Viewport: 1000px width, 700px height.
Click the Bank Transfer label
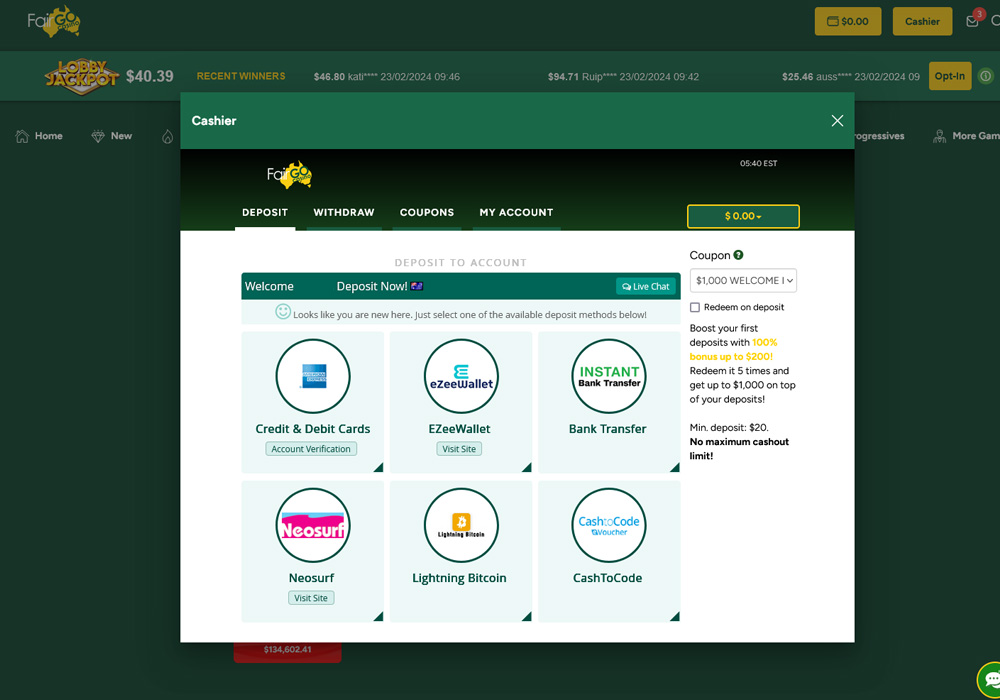click(x=607, y=429)
